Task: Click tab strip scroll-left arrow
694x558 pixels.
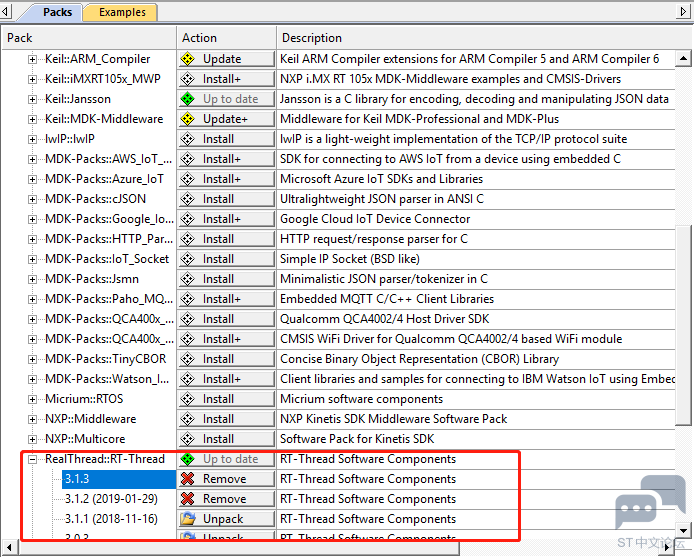Action: 5,12
